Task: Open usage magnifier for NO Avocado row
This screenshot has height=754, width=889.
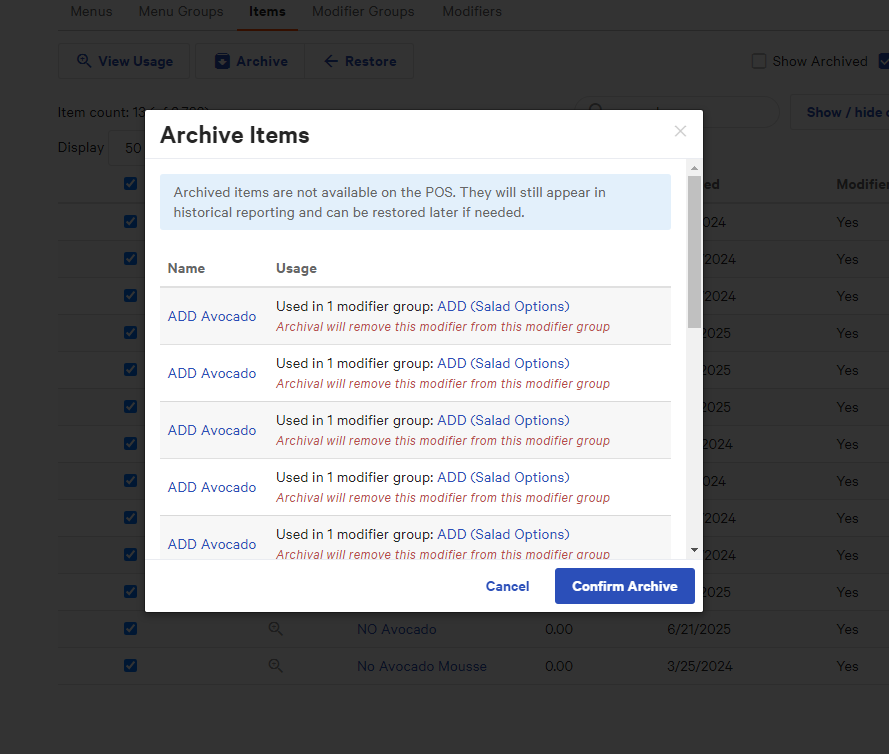Action: click(275, 629)
